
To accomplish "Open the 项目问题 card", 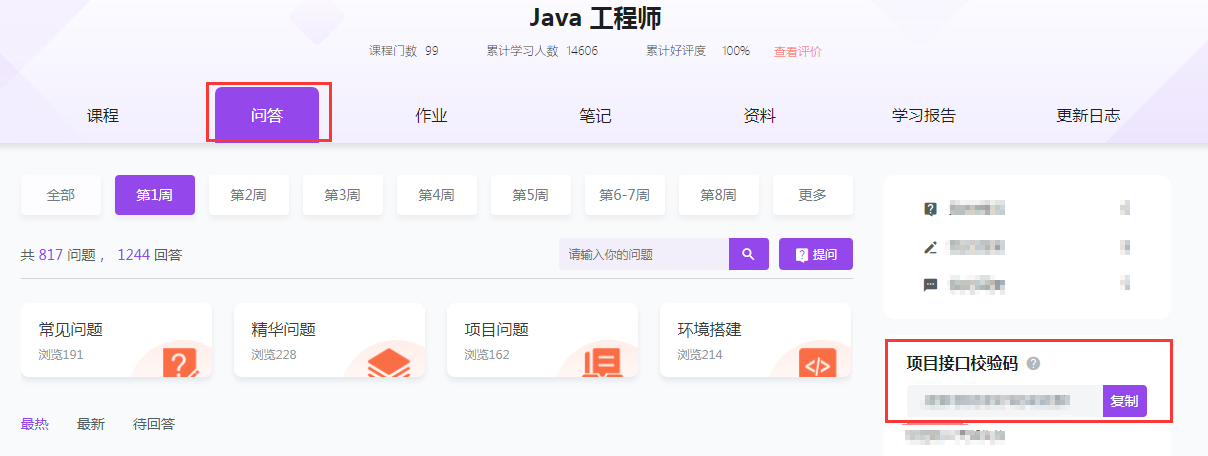I will point(542,340).
